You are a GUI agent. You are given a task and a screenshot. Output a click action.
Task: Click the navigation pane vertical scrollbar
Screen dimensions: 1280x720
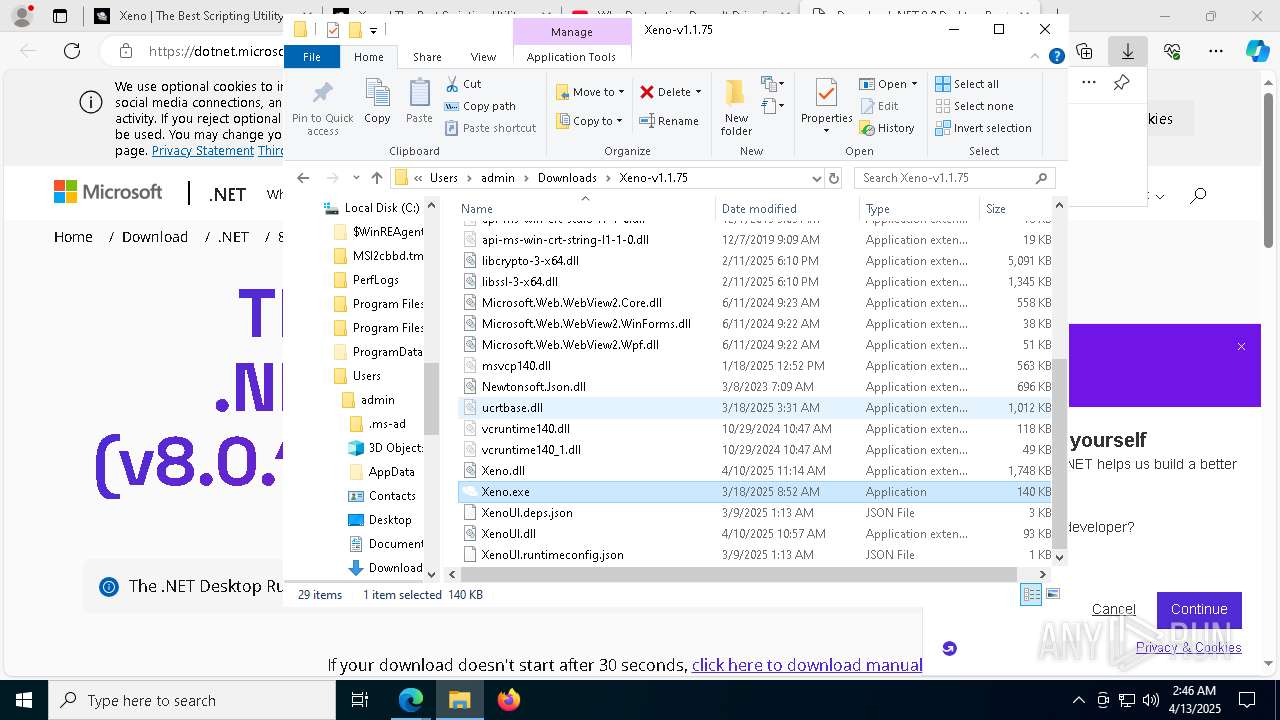tap(432, 398)
